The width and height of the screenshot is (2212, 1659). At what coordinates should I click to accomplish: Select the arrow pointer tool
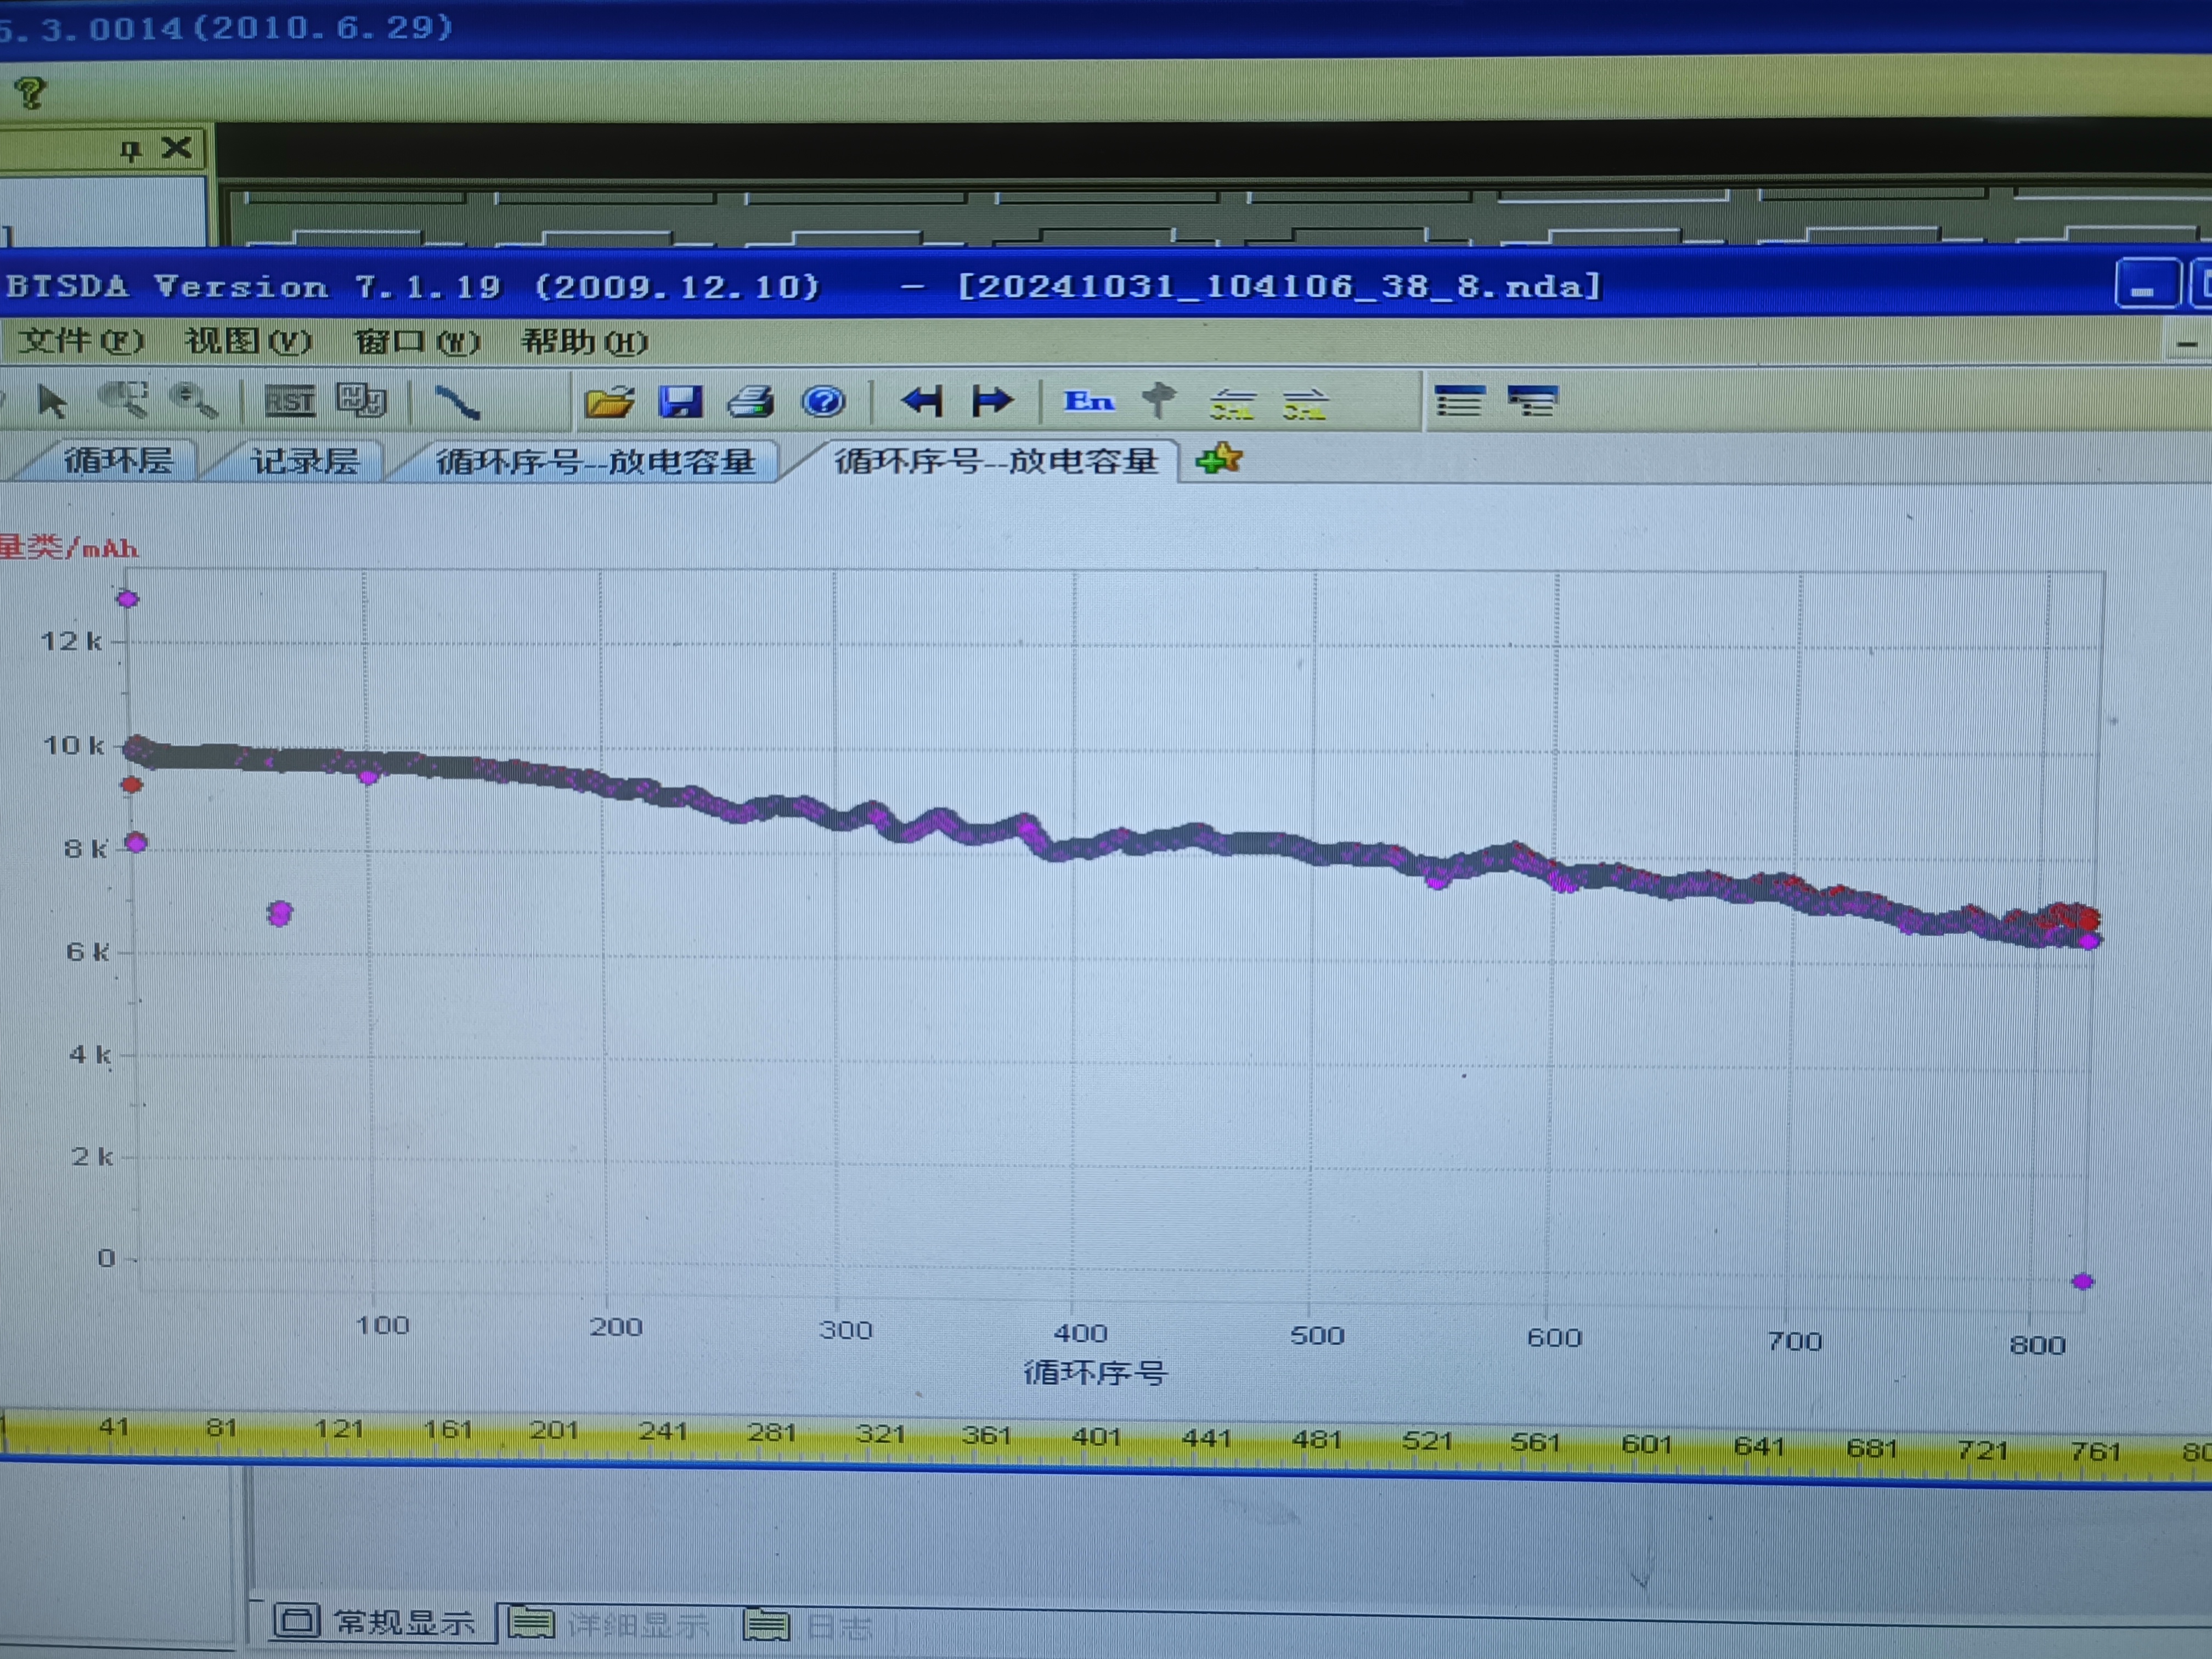[52, 402]
